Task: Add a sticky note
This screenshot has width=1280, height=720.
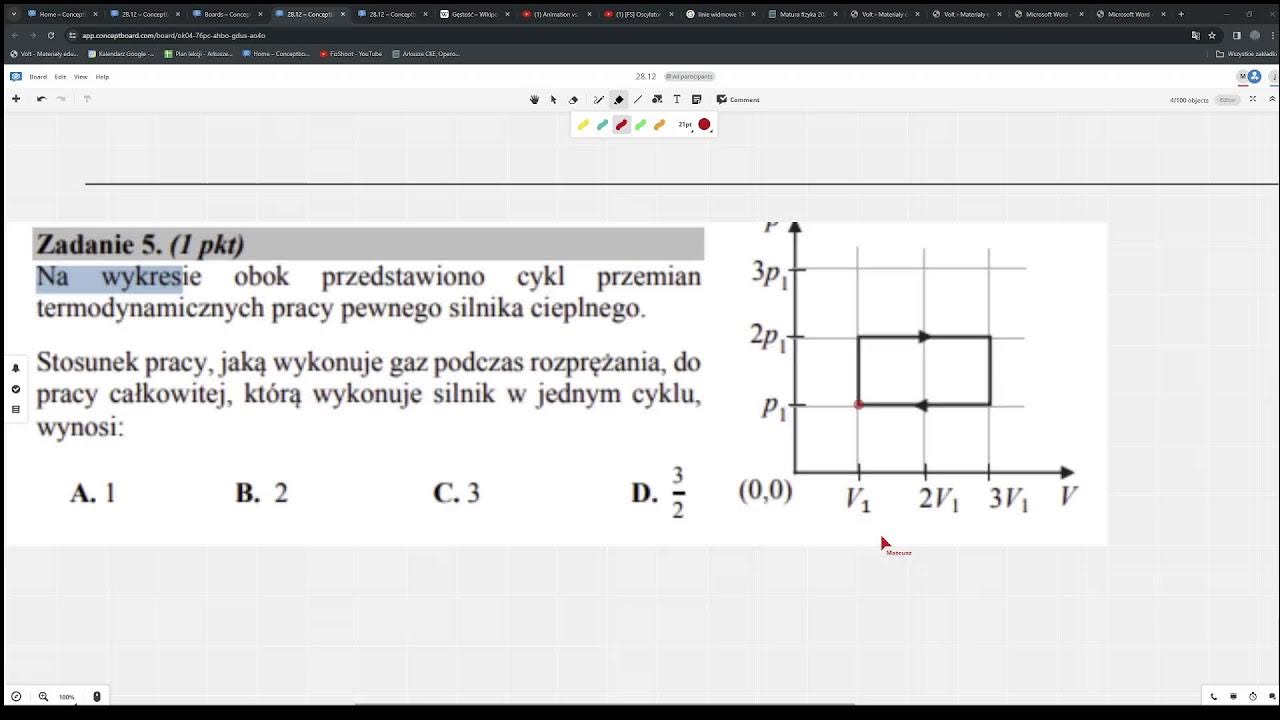Action: (696, 100)
